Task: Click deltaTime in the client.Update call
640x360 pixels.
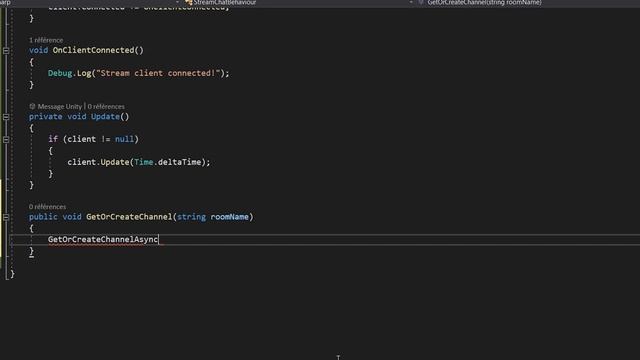Action: [180, 162]
